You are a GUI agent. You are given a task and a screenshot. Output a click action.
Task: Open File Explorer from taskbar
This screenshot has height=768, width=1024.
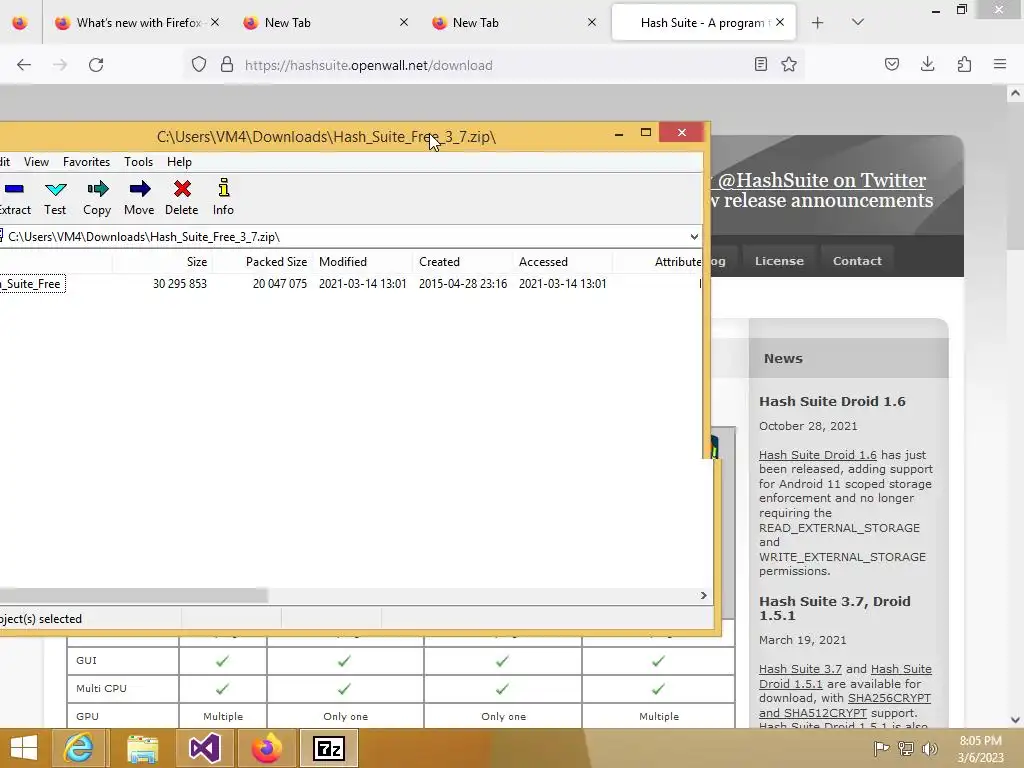142,748
